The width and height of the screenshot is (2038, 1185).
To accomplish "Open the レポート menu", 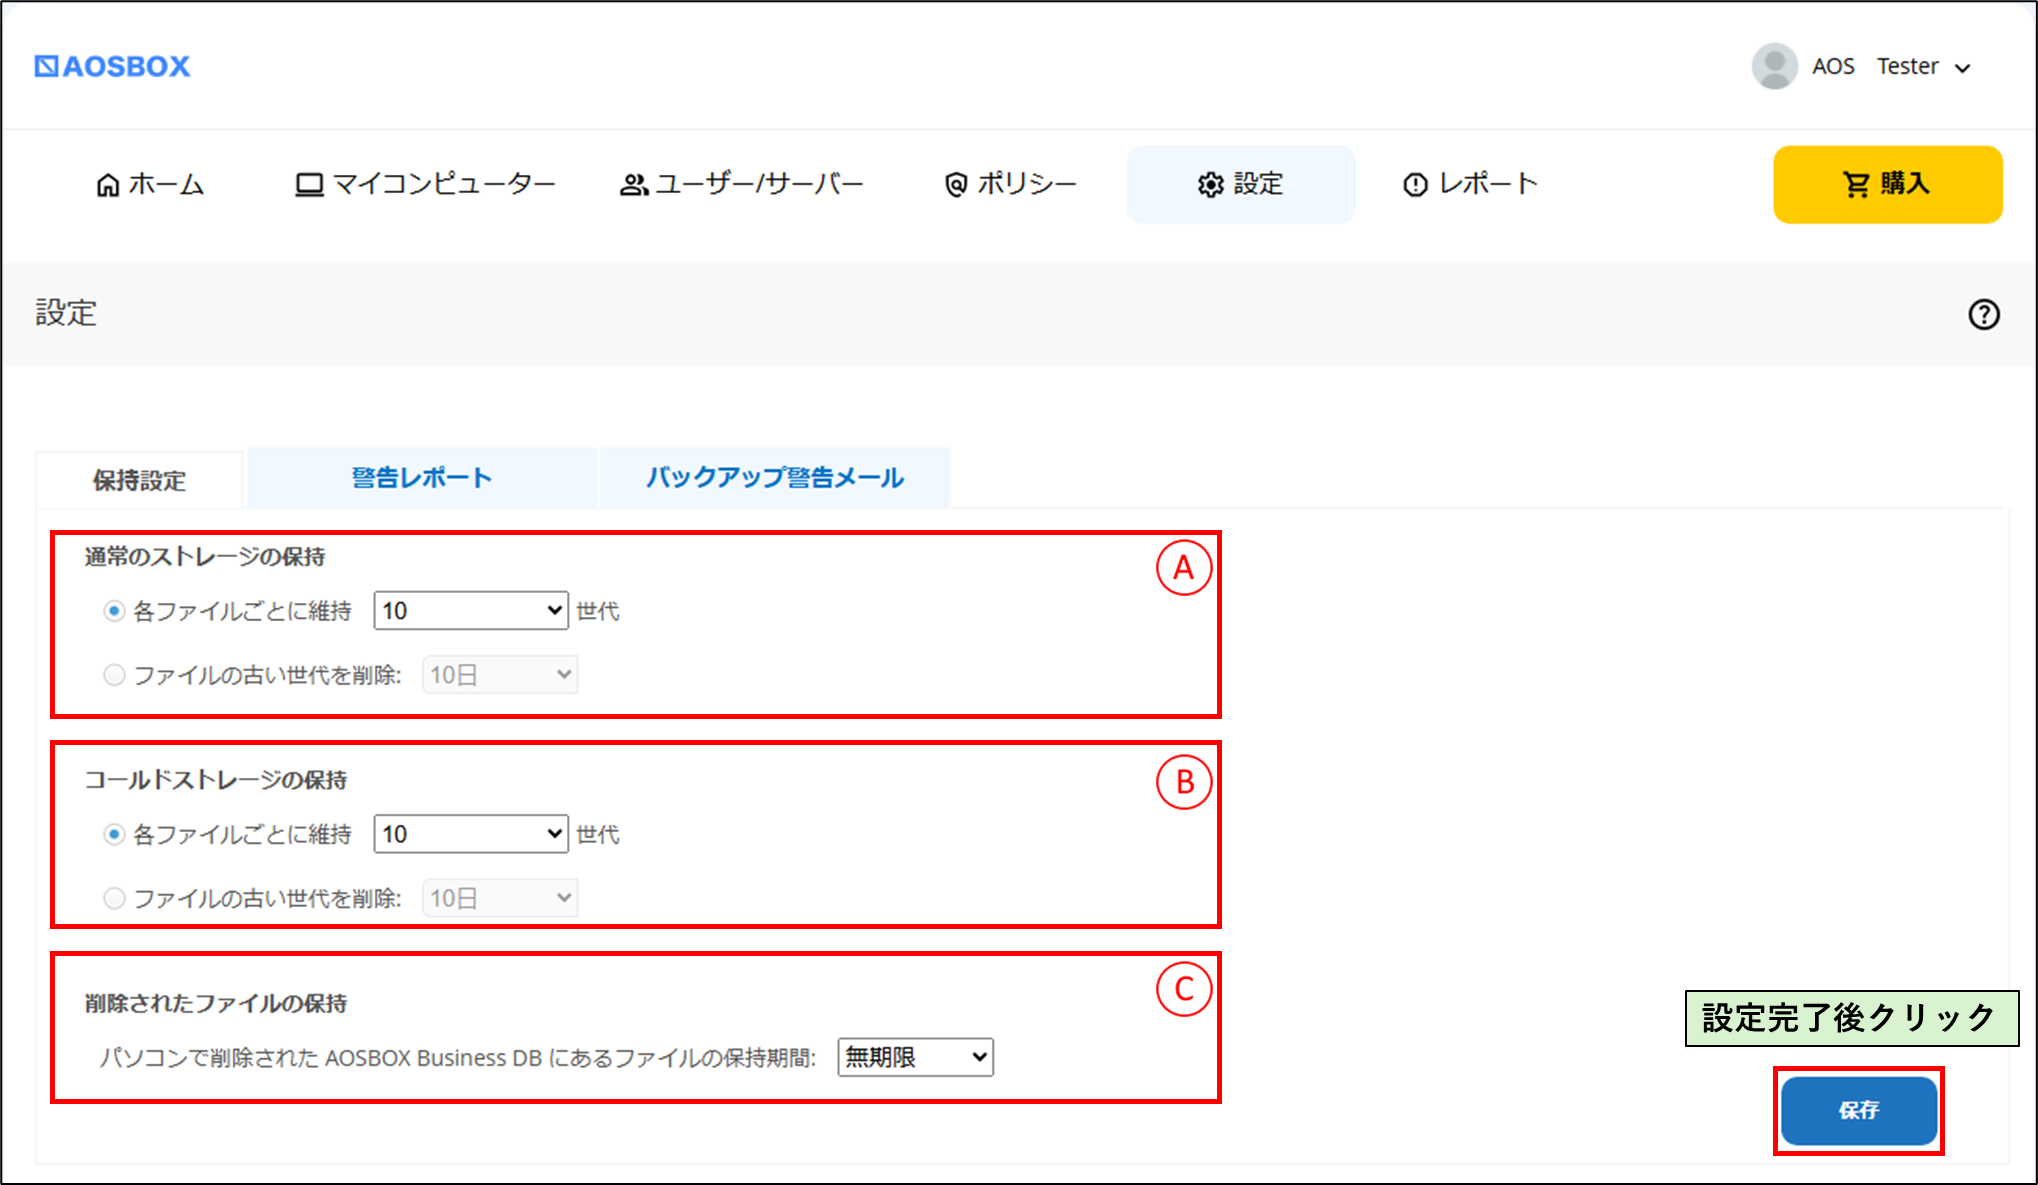I will (x=1470, y=184).
